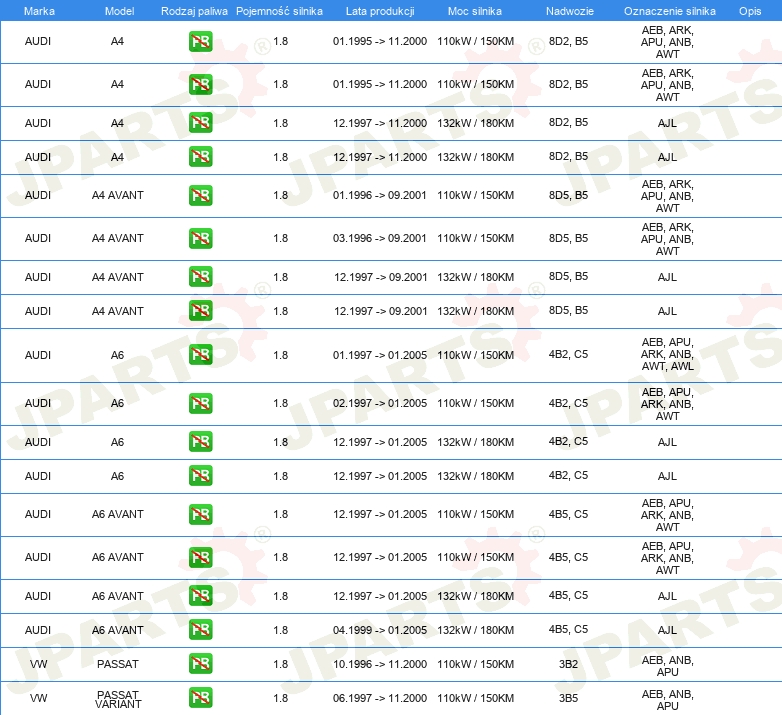
Task: Click 'AJL' in the 04.1999 row
Action: tap(667, 630)
